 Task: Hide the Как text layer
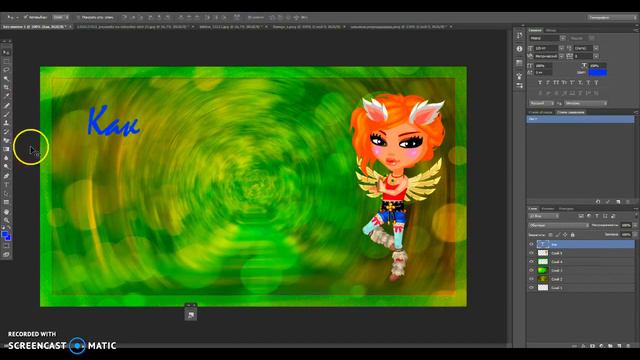click(531, 244)
